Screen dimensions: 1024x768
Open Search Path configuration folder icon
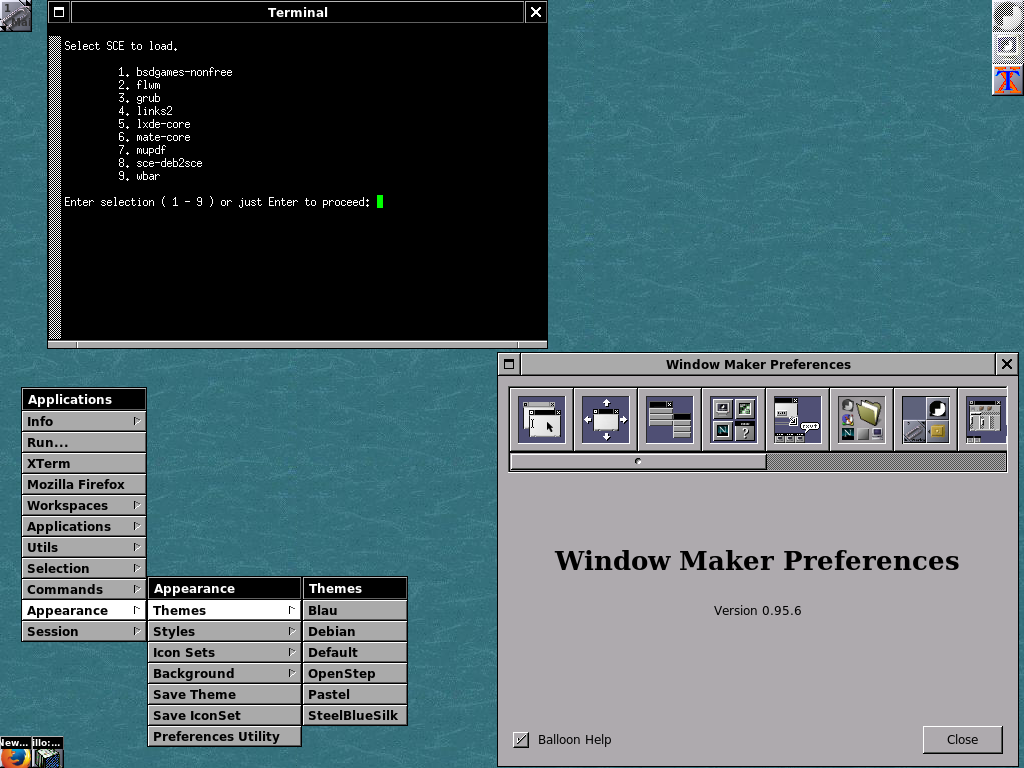click(x=861, y=419)
